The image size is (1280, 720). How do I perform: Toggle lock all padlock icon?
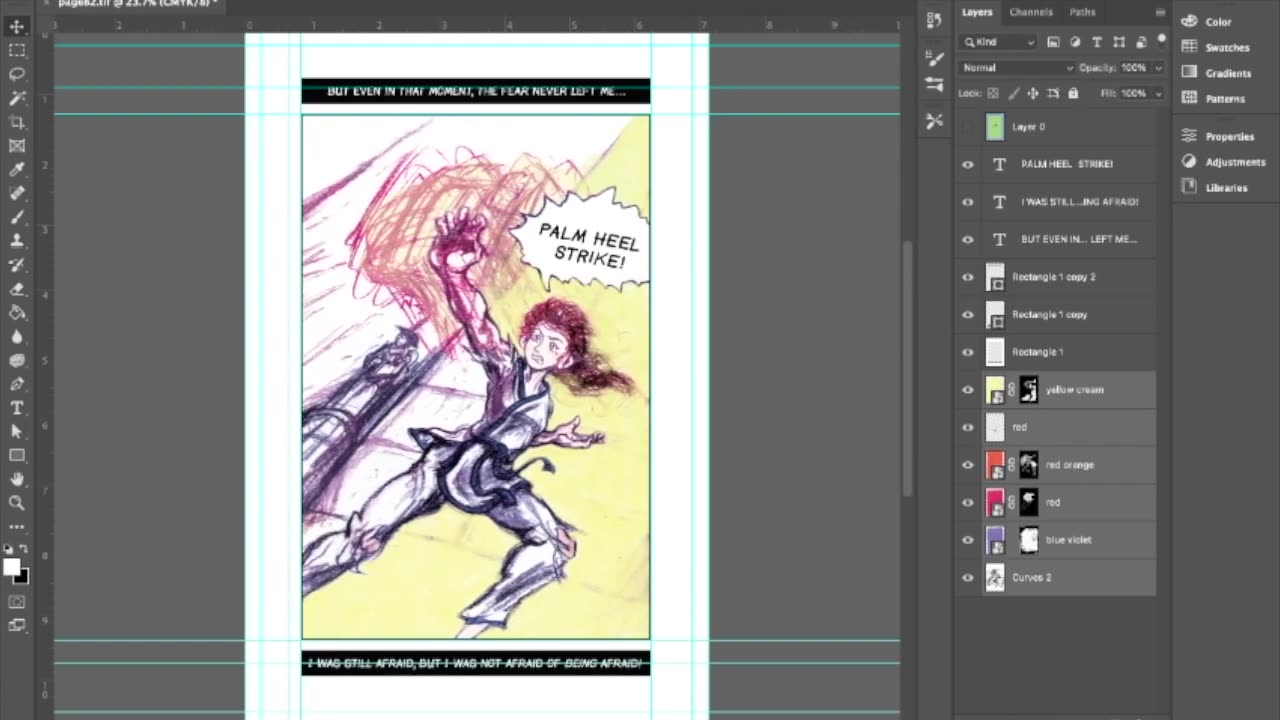1073,93
